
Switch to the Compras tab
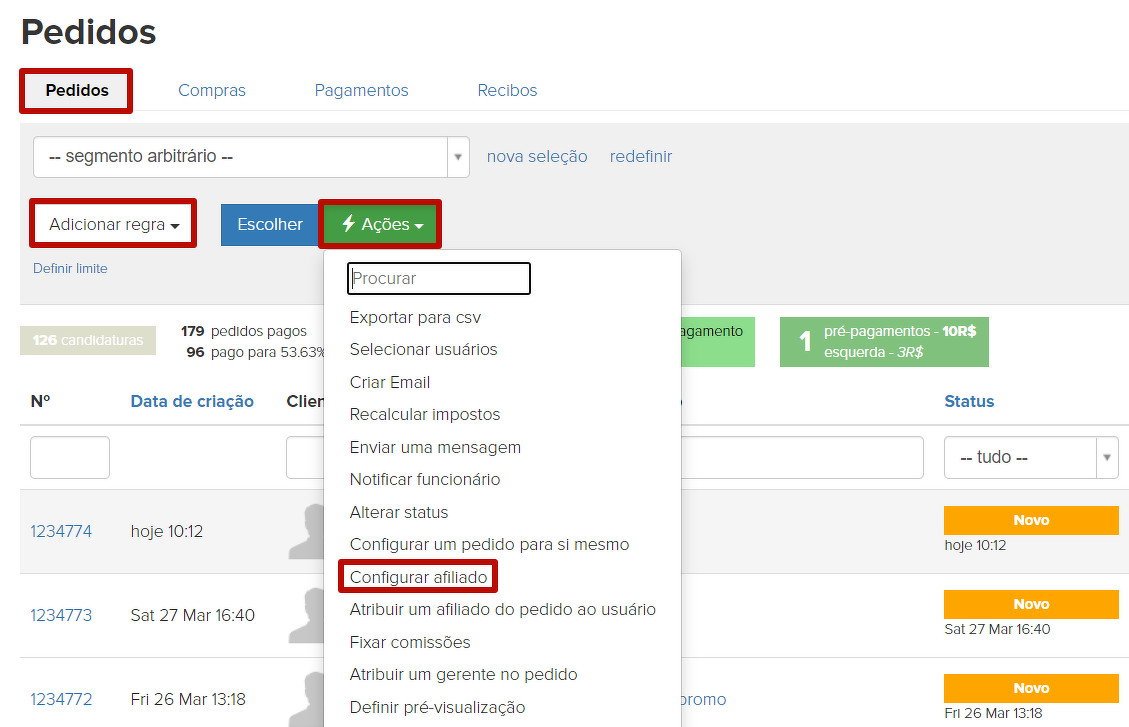point(211,90)
